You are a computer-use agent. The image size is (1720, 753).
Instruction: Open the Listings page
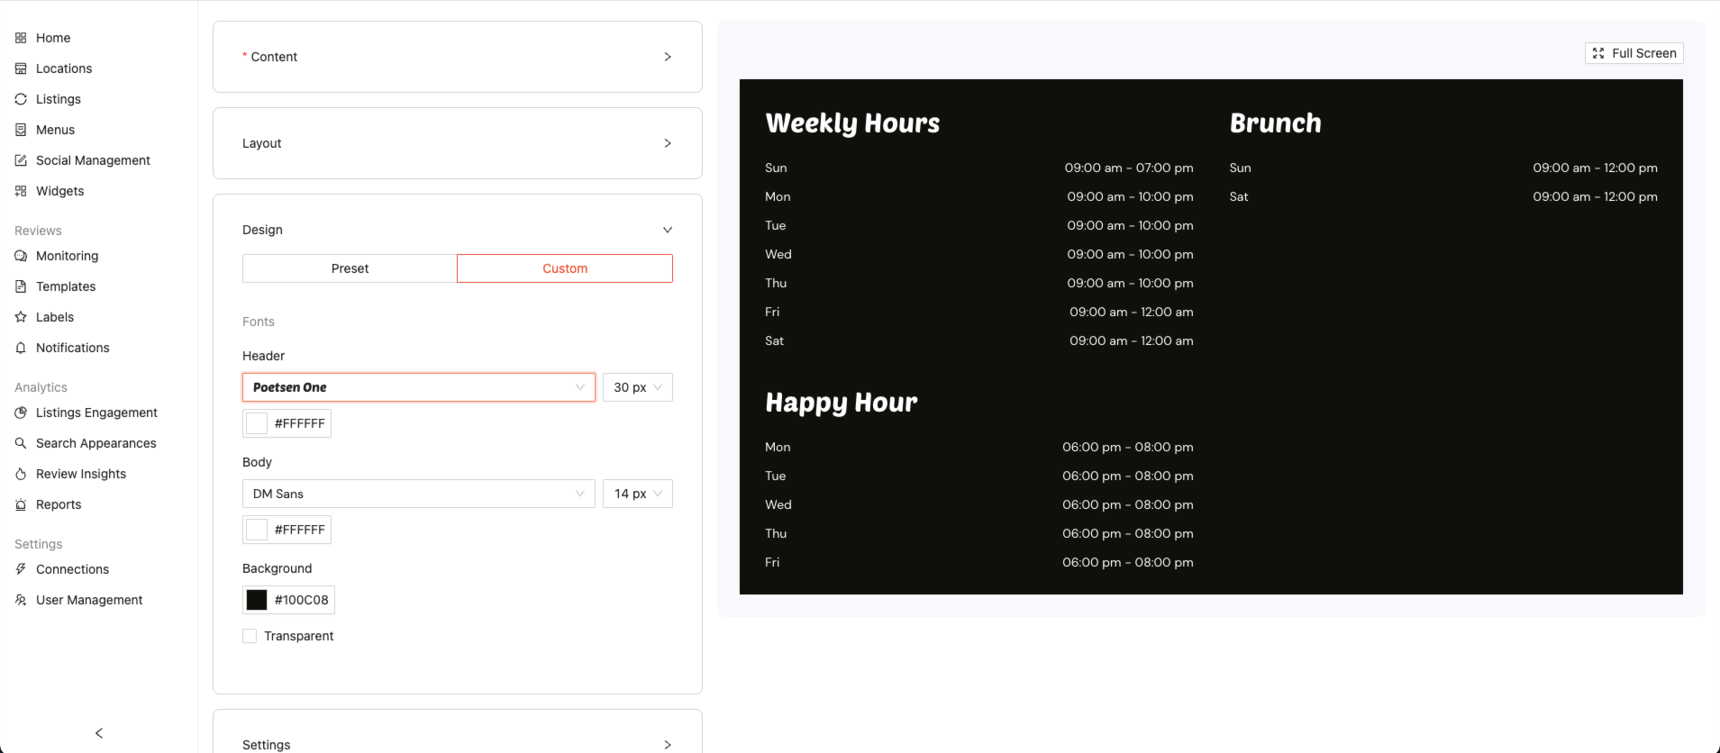[x=58, y=99]
